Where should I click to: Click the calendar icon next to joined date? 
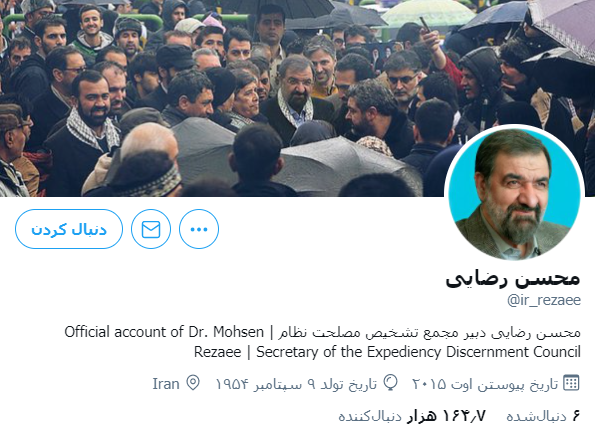(571, 383)
